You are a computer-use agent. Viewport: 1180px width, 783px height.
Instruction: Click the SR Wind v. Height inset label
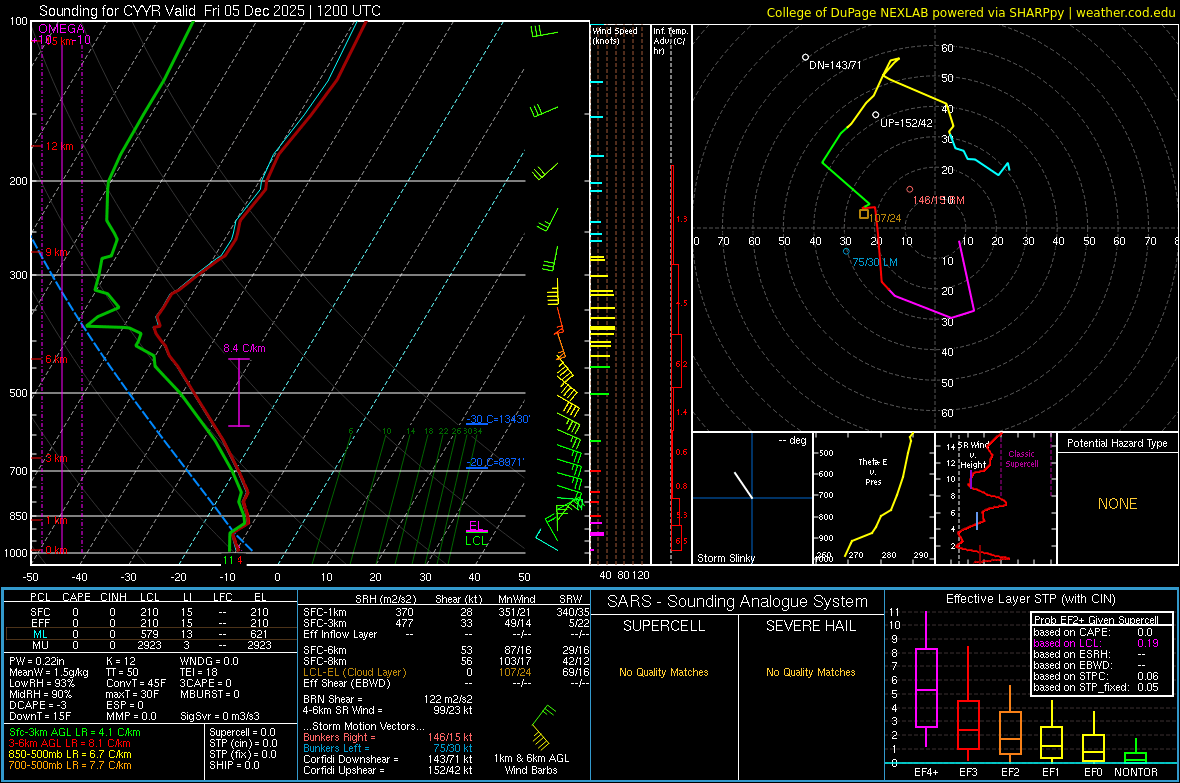(x=973, y=455)
